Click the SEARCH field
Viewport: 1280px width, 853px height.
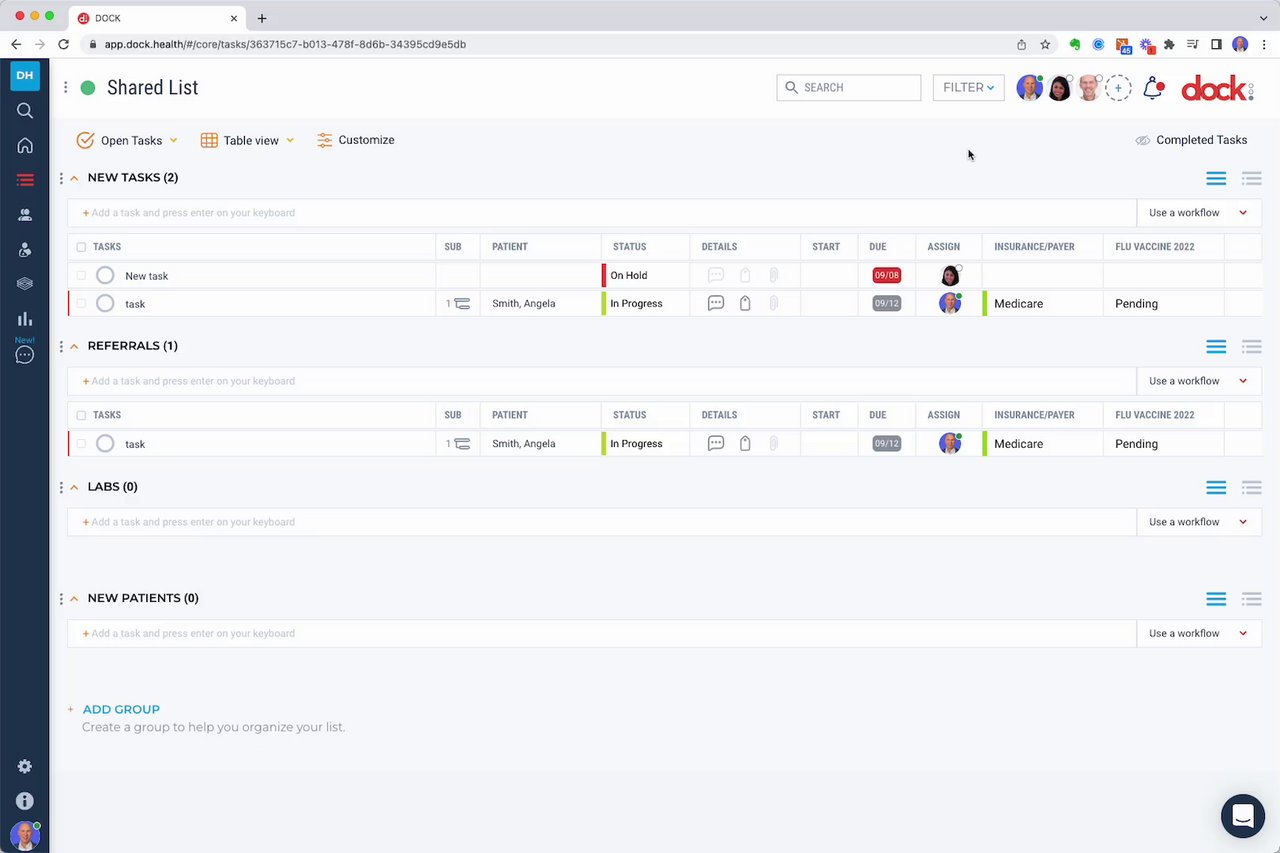click(848, 88)
